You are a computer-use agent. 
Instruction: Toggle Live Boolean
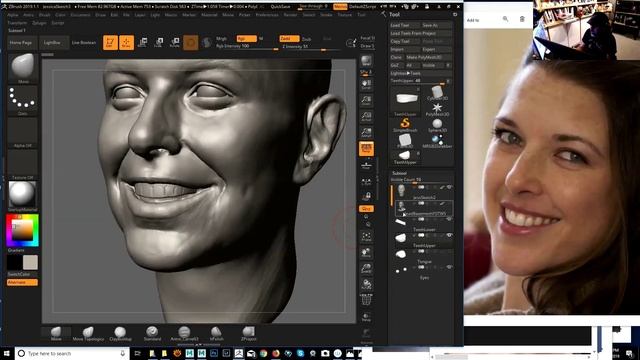[84, 42]
